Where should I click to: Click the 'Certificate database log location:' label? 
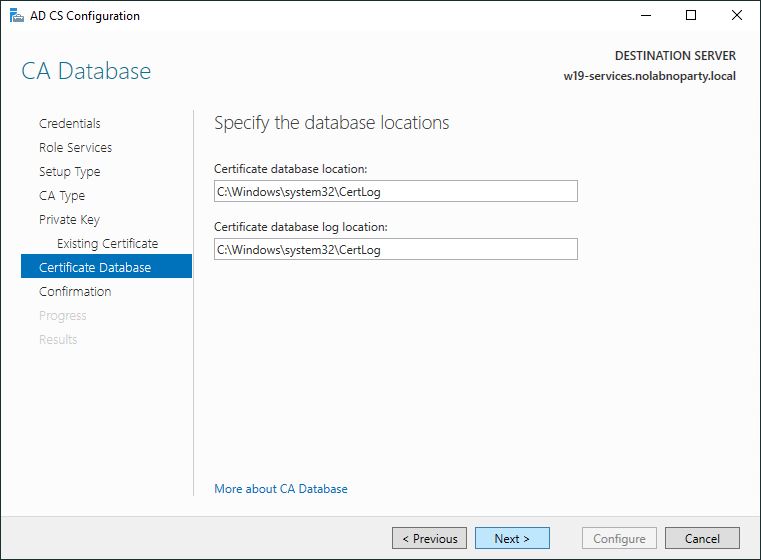(x=300, y=227)
